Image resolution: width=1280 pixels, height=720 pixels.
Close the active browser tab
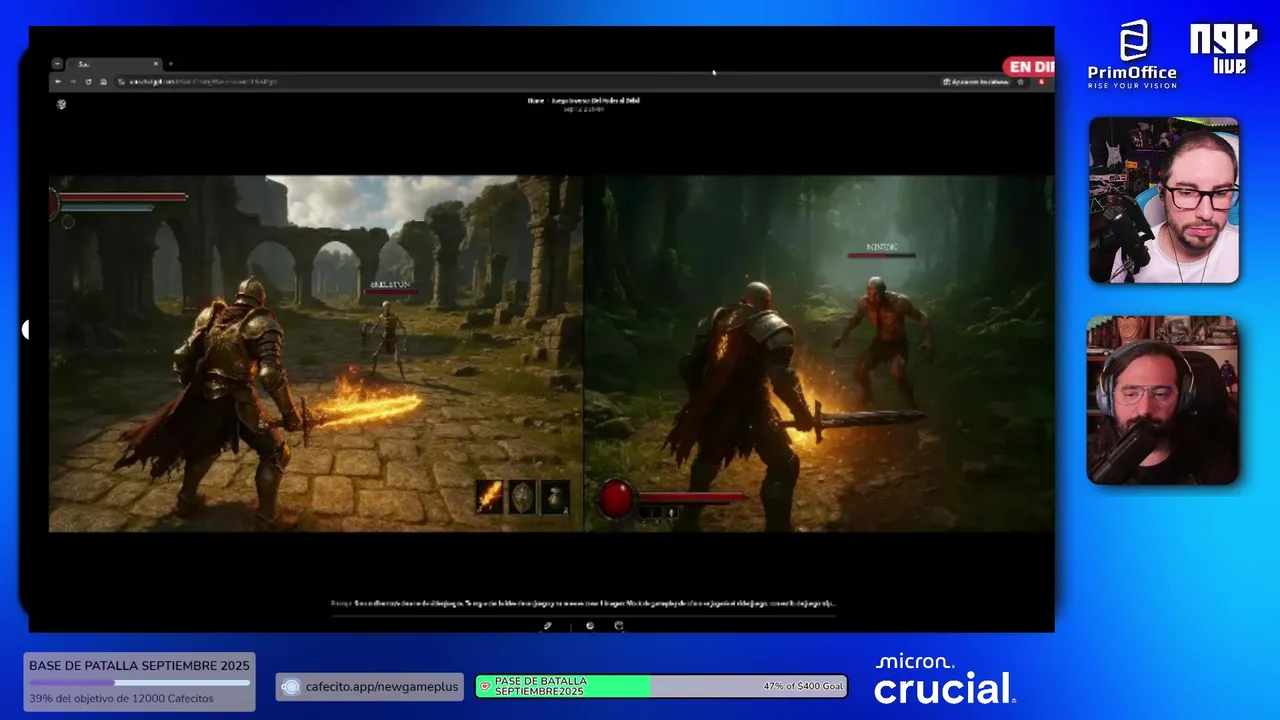tap(156, 64)
